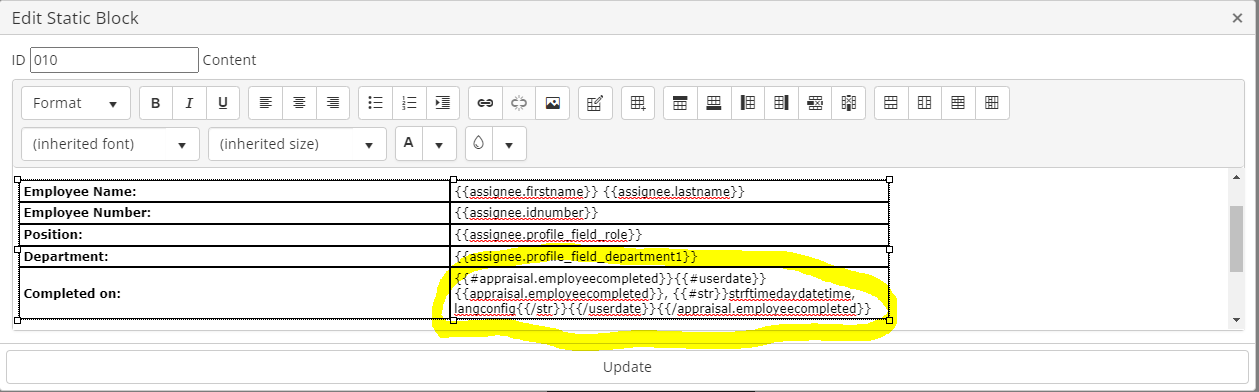1259x392 pixels.
Task: Click the unlink icon
Action: point(518,103)
